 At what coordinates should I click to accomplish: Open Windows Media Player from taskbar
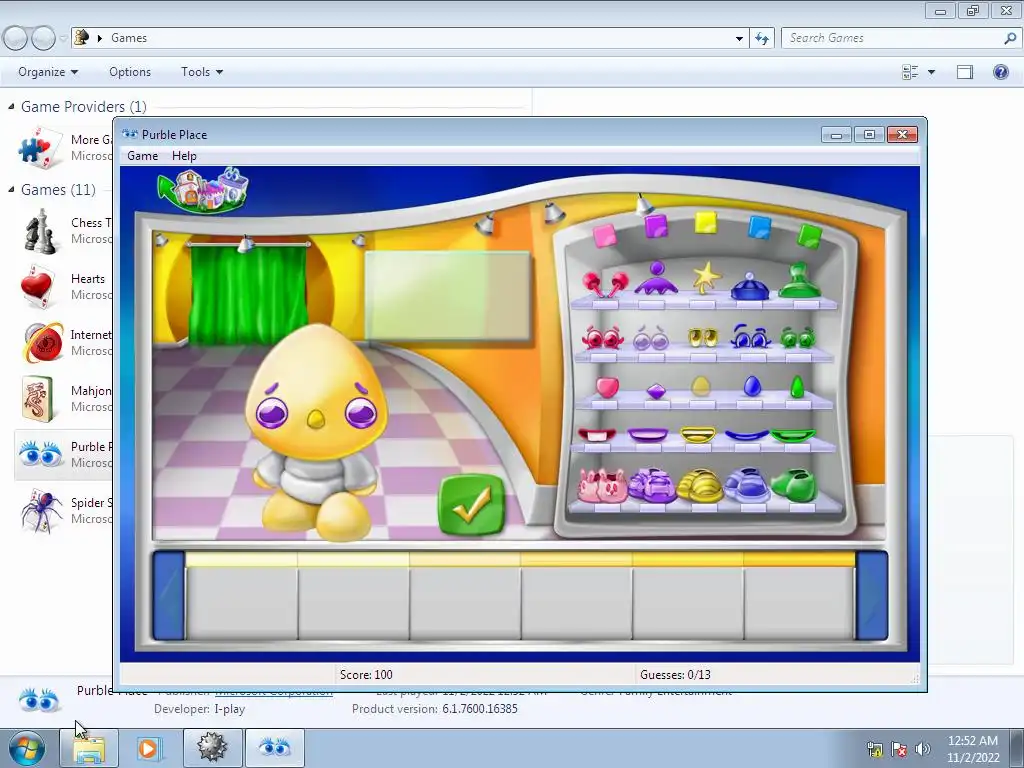tap(149, 748)
